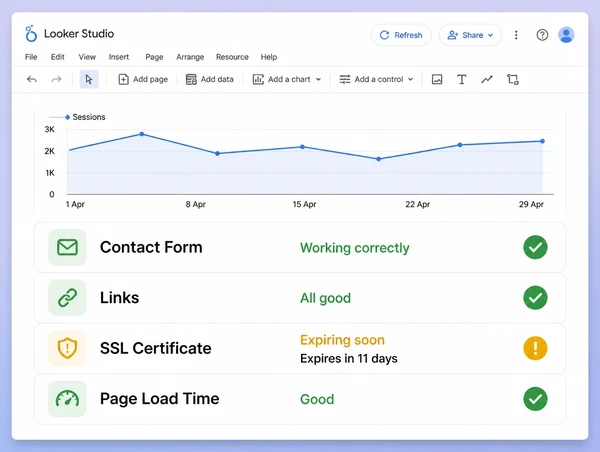Click the 'Expires in 11 days' text

point(349,359)
